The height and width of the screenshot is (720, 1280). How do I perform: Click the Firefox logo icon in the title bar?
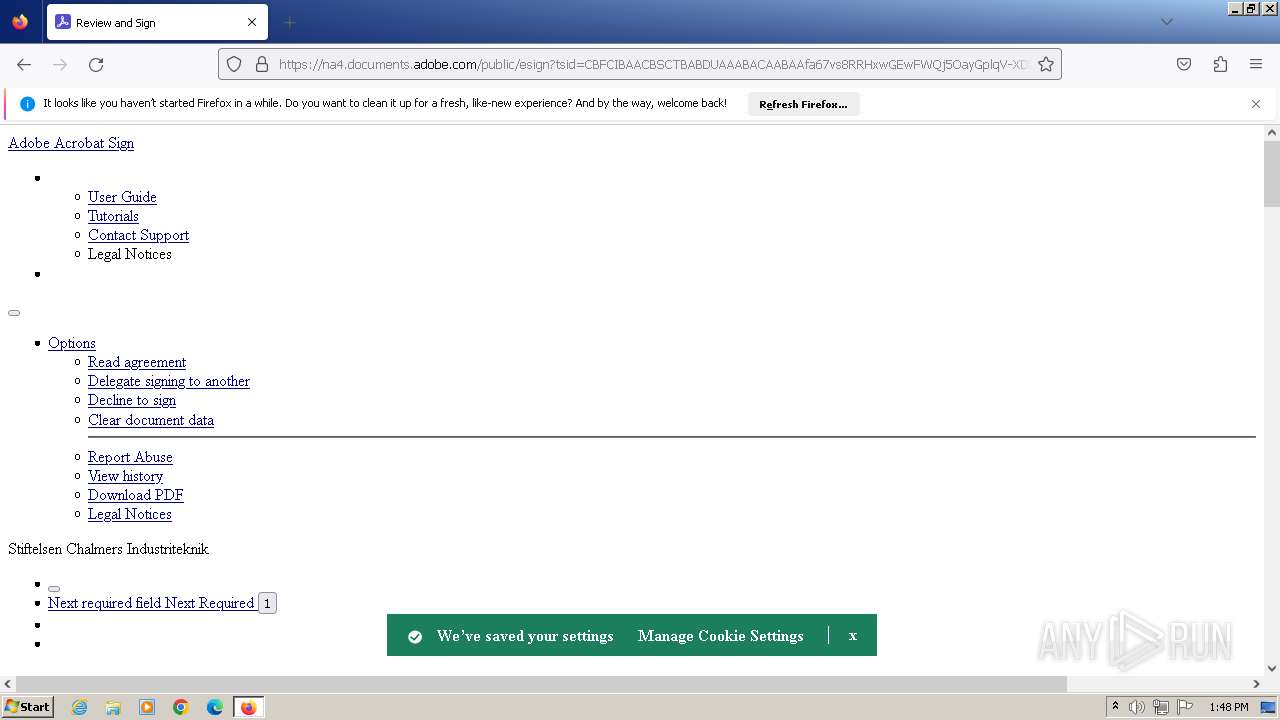[x=20, y=22]
